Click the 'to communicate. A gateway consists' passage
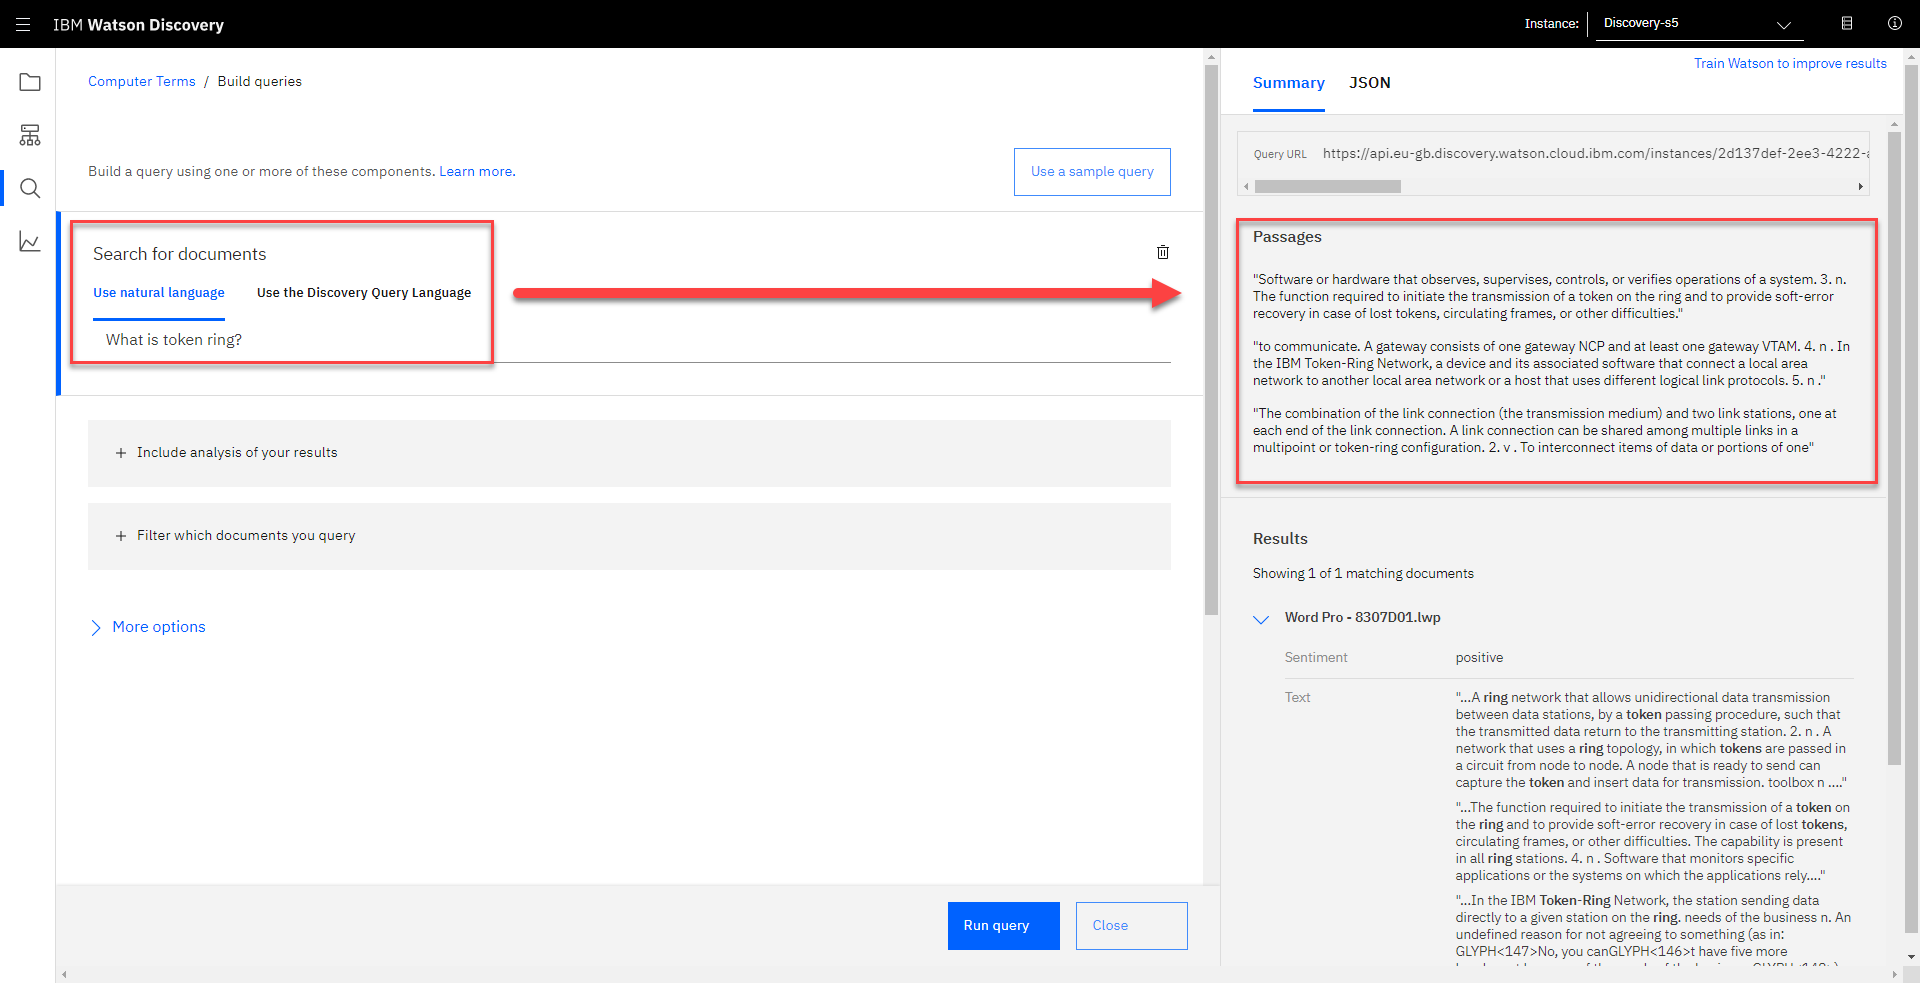 click(1551, 364)
